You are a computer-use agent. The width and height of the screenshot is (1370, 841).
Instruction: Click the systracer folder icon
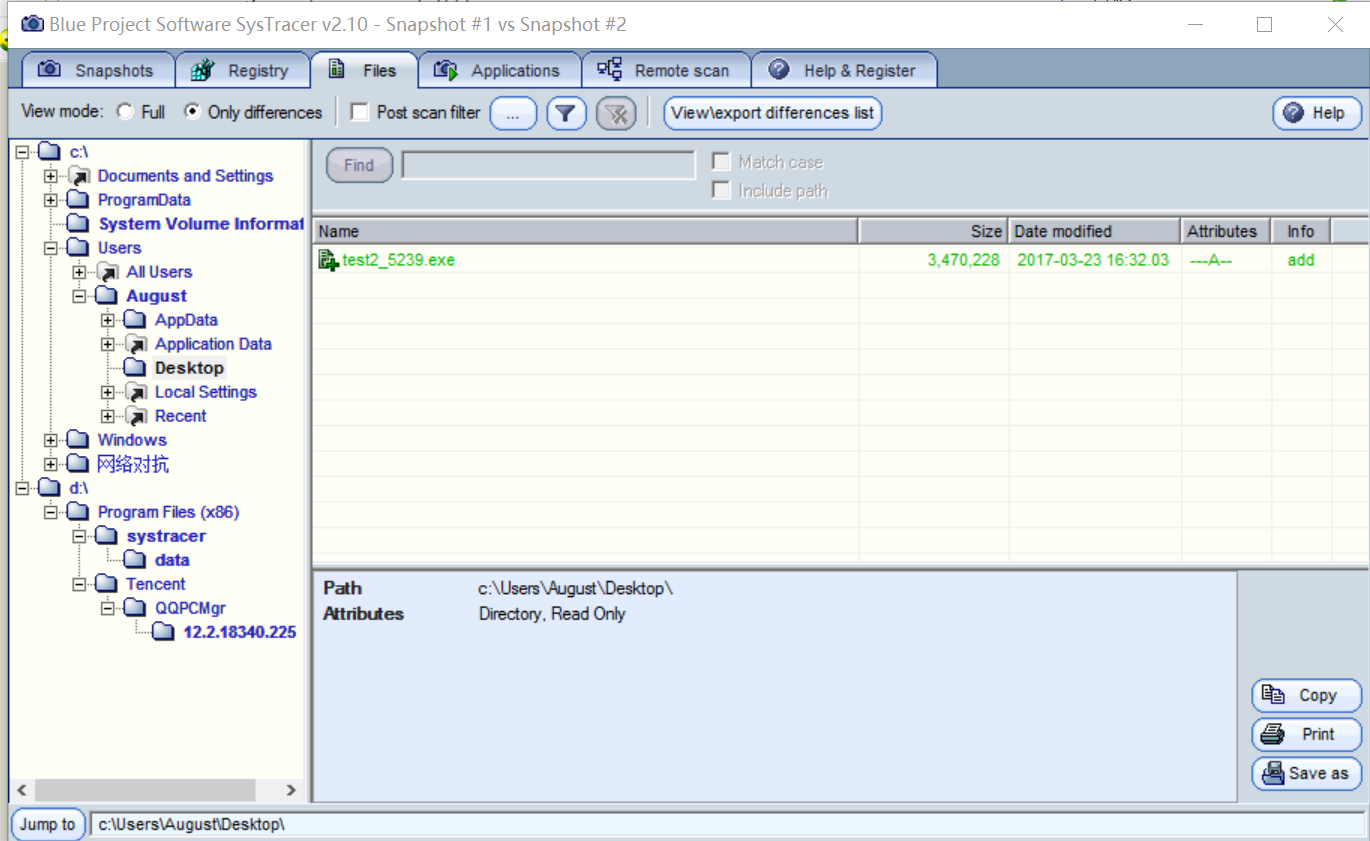(x=107, y=536)
